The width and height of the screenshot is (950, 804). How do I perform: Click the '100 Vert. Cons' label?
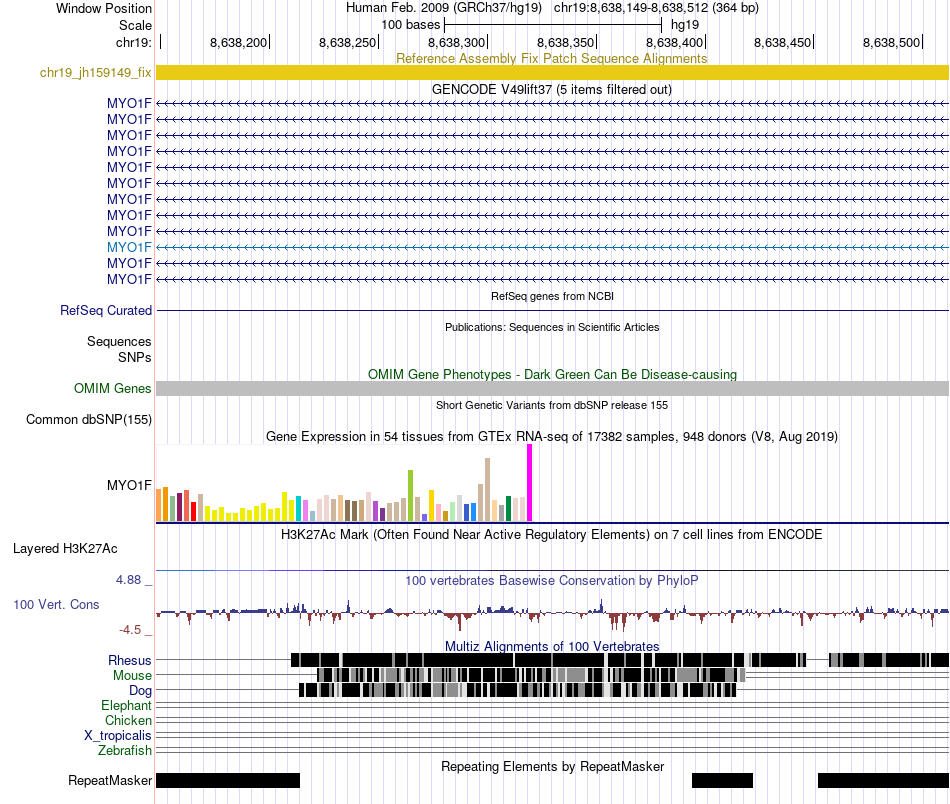(x=56, y=605)
